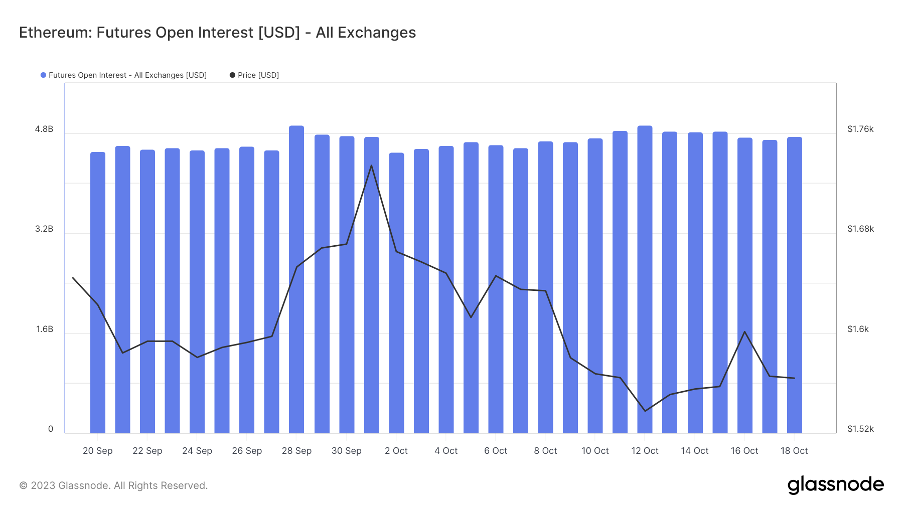Click the last bar at 18 Oct
904x508 pixels.
[794, 285]
